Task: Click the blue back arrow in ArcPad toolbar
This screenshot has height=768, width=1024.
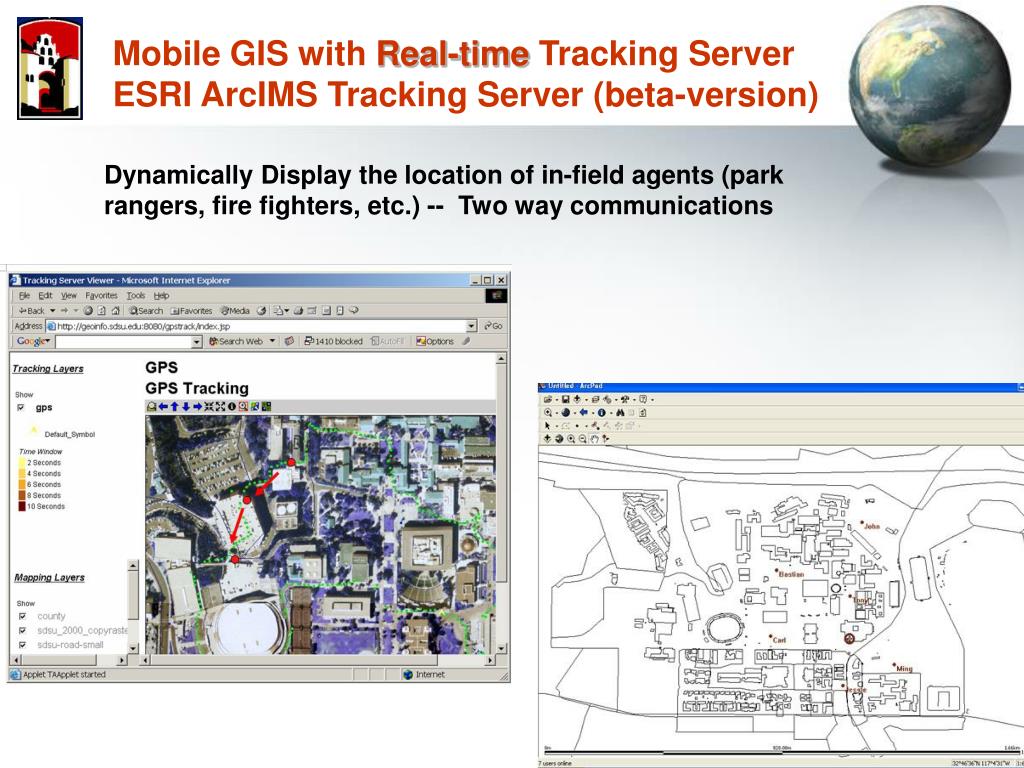Action: pos(584,413)
